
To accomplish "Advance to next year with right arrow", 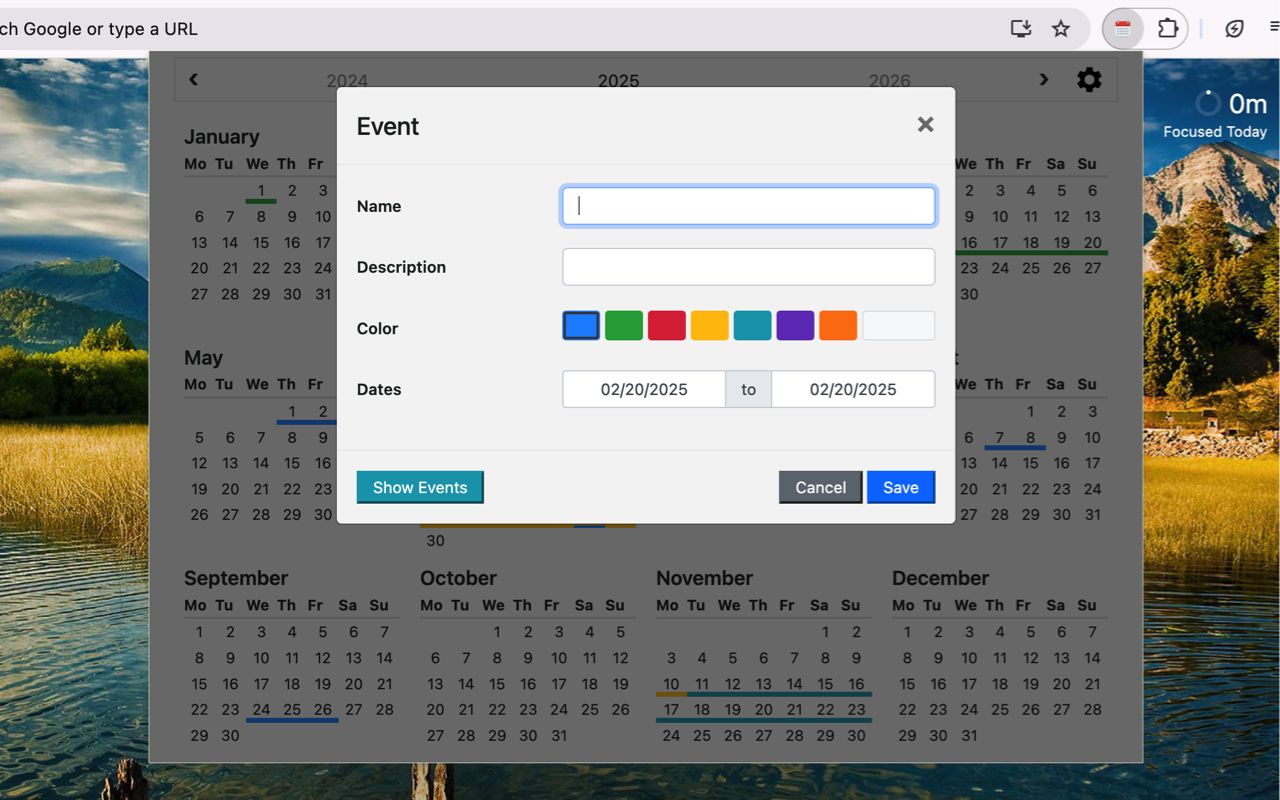I will [1044, 79].
